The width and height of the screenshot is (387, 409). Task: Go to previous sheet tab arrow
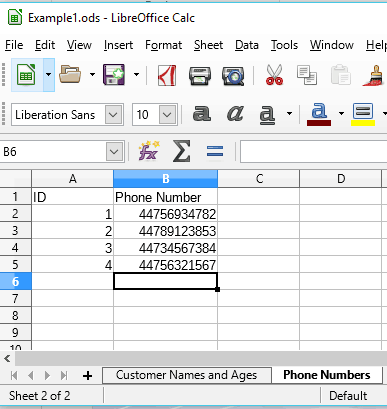tap(31, 376)
